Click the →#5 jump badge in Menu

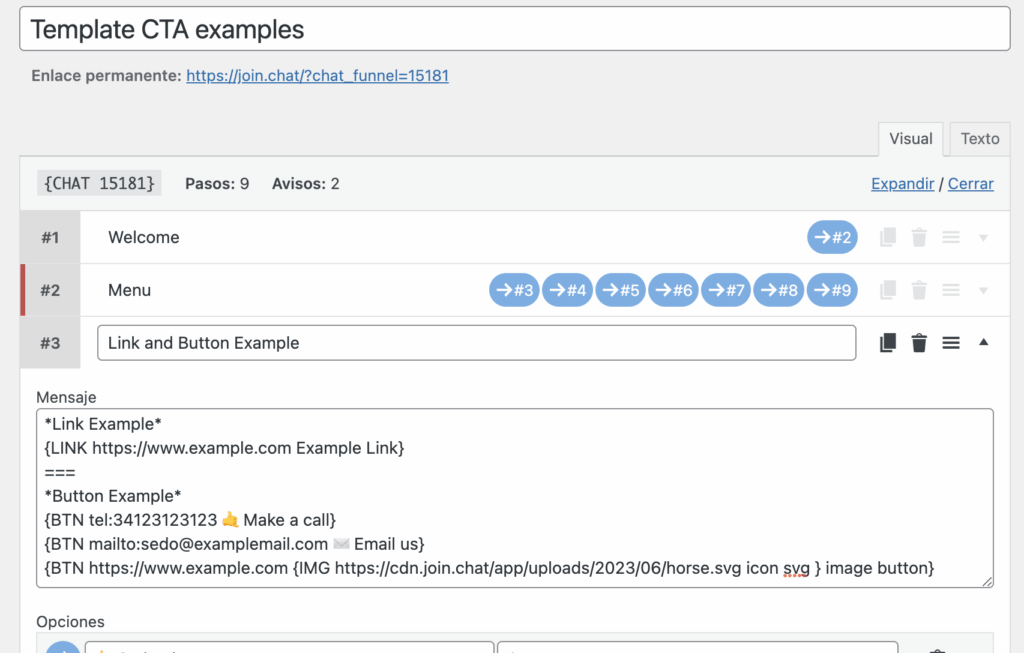(x=621, y=290)
